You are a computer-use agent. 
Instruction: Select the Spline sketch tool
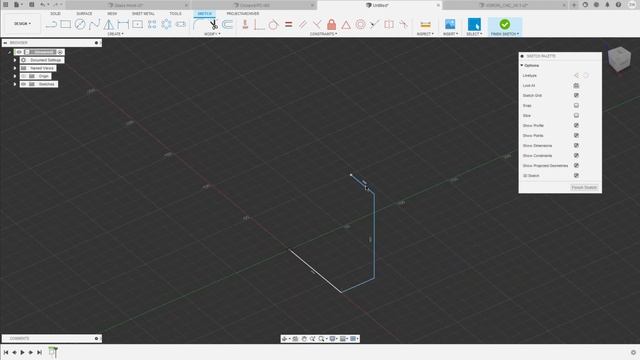[x=94, y=24]
